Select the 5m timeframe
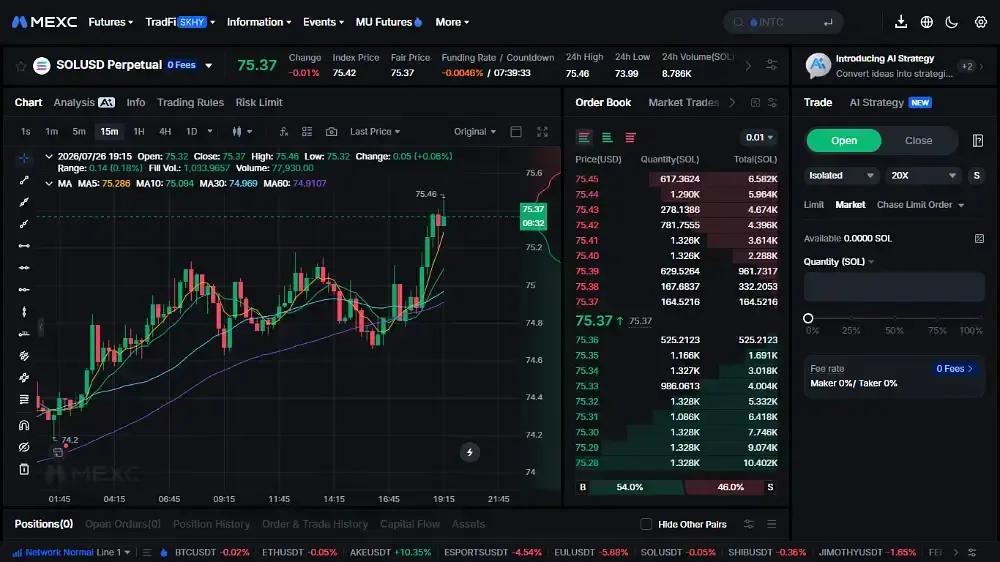This screenshot has width=1000, height=562. 78,131
